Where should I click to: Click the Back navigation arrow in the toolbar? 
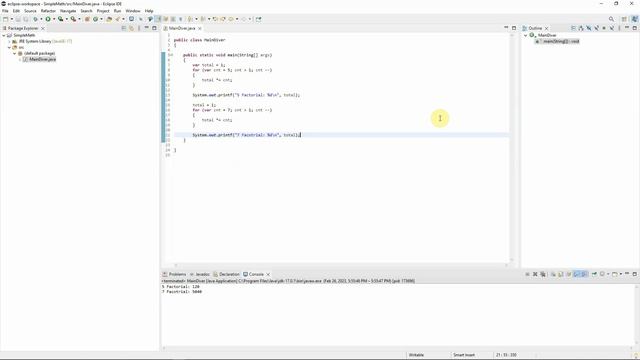231,19
